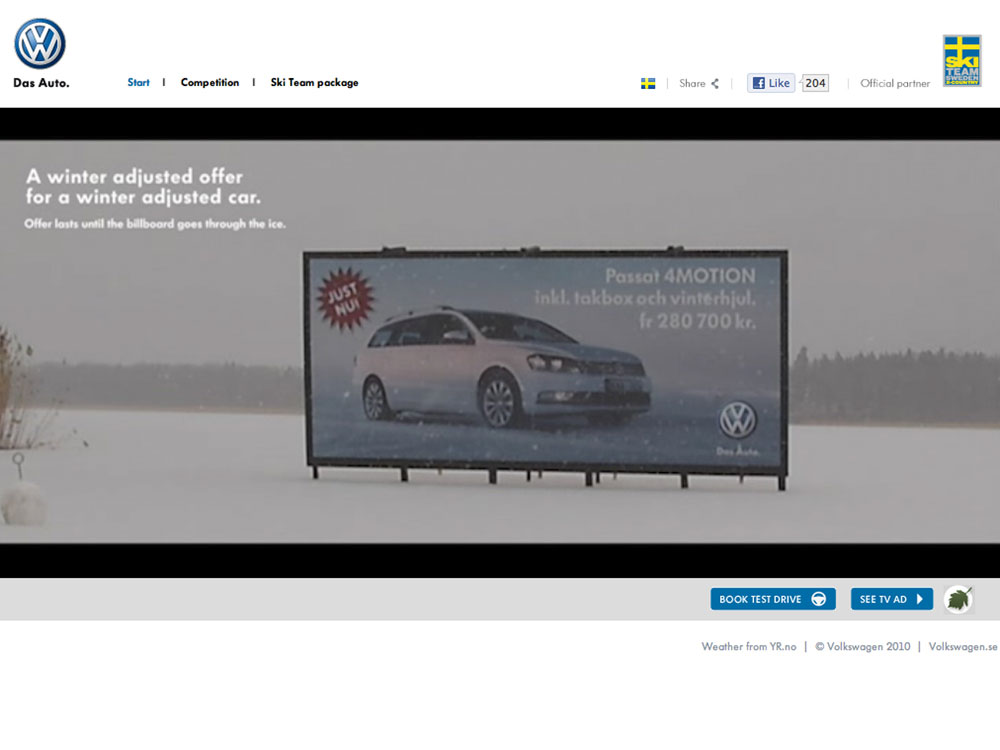
Task: Click the Book Test Drive button
Action: click(x=773, y=599)
